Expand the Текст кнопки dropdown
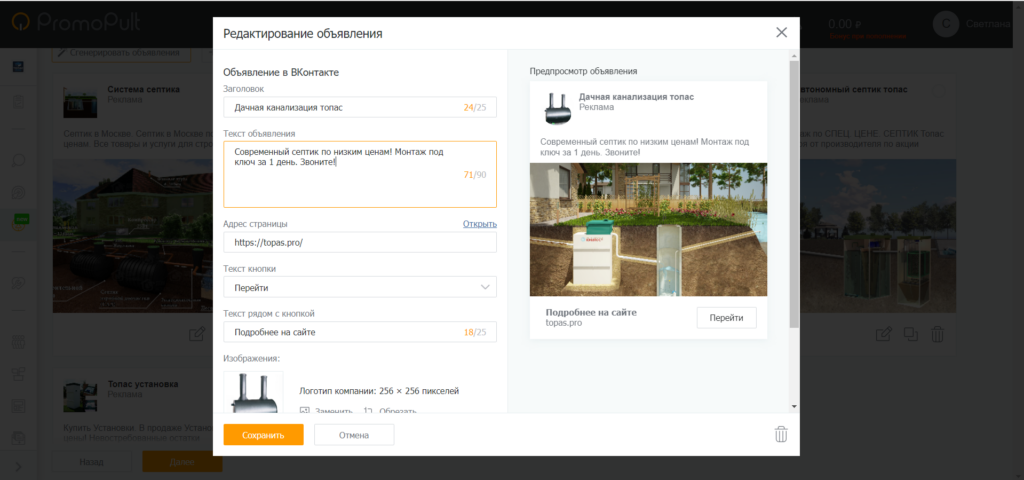This screenshot has height=480, width=1024. tap(360, 287)
